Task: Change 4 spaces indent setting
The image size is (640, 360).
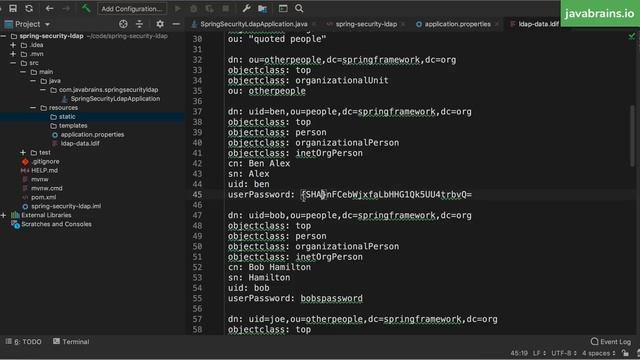Action: pos(598,353)
